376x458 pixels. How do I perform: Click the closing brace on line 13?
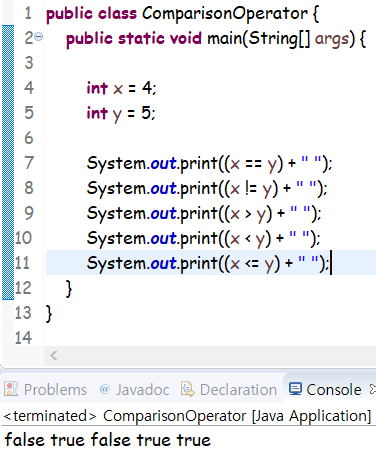coord(49,314)
